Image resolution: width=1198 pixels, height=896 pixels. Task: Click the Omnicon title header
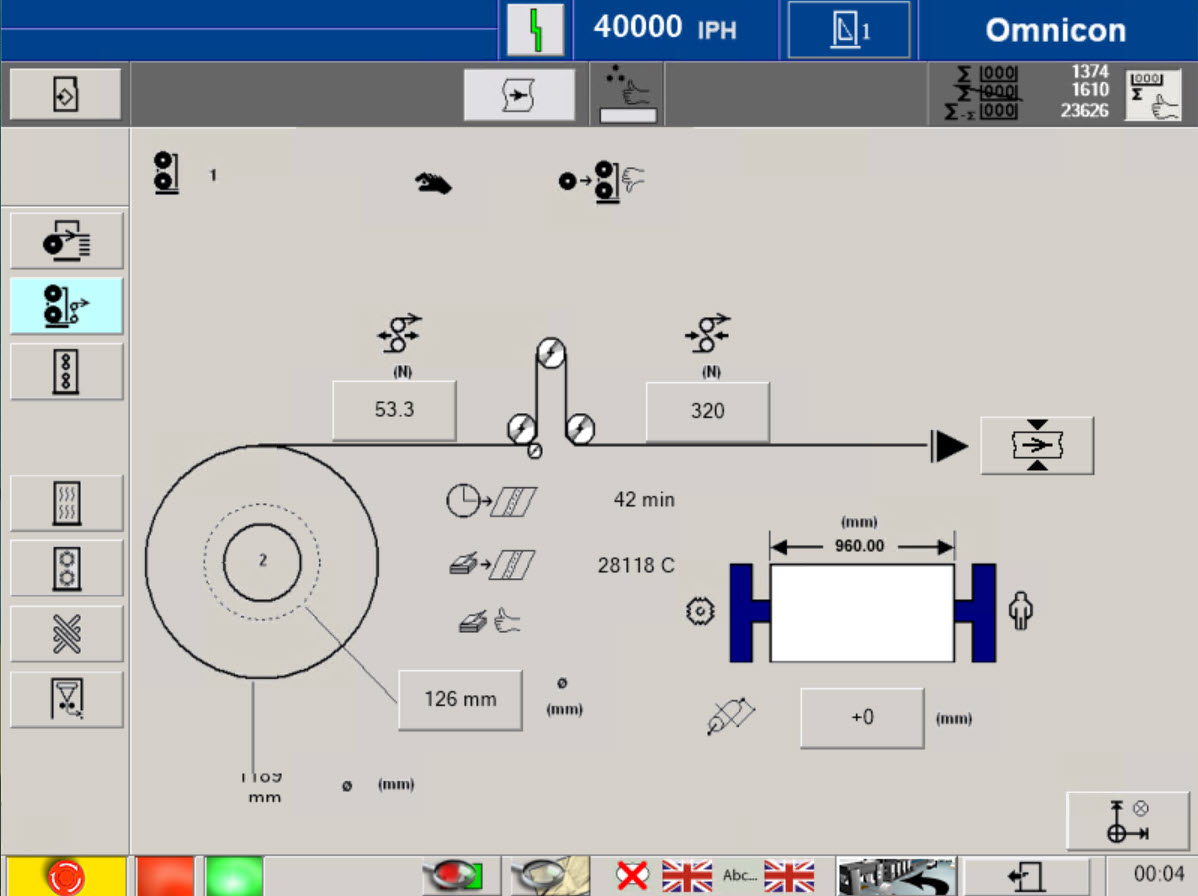click(1055, 30)
